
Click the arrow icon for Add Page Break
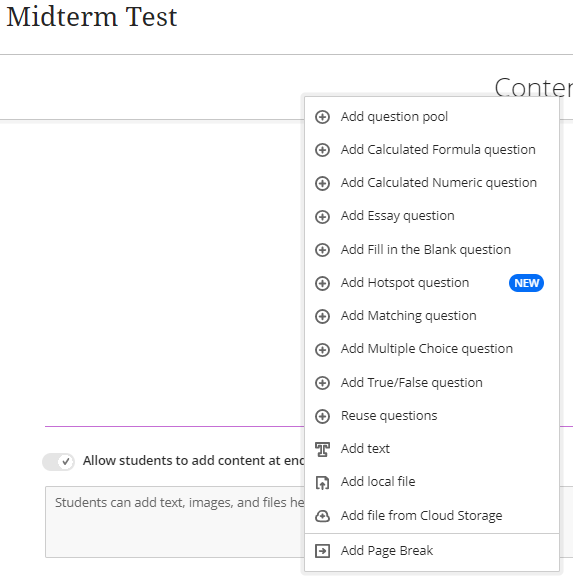click(x=322, y=550)
